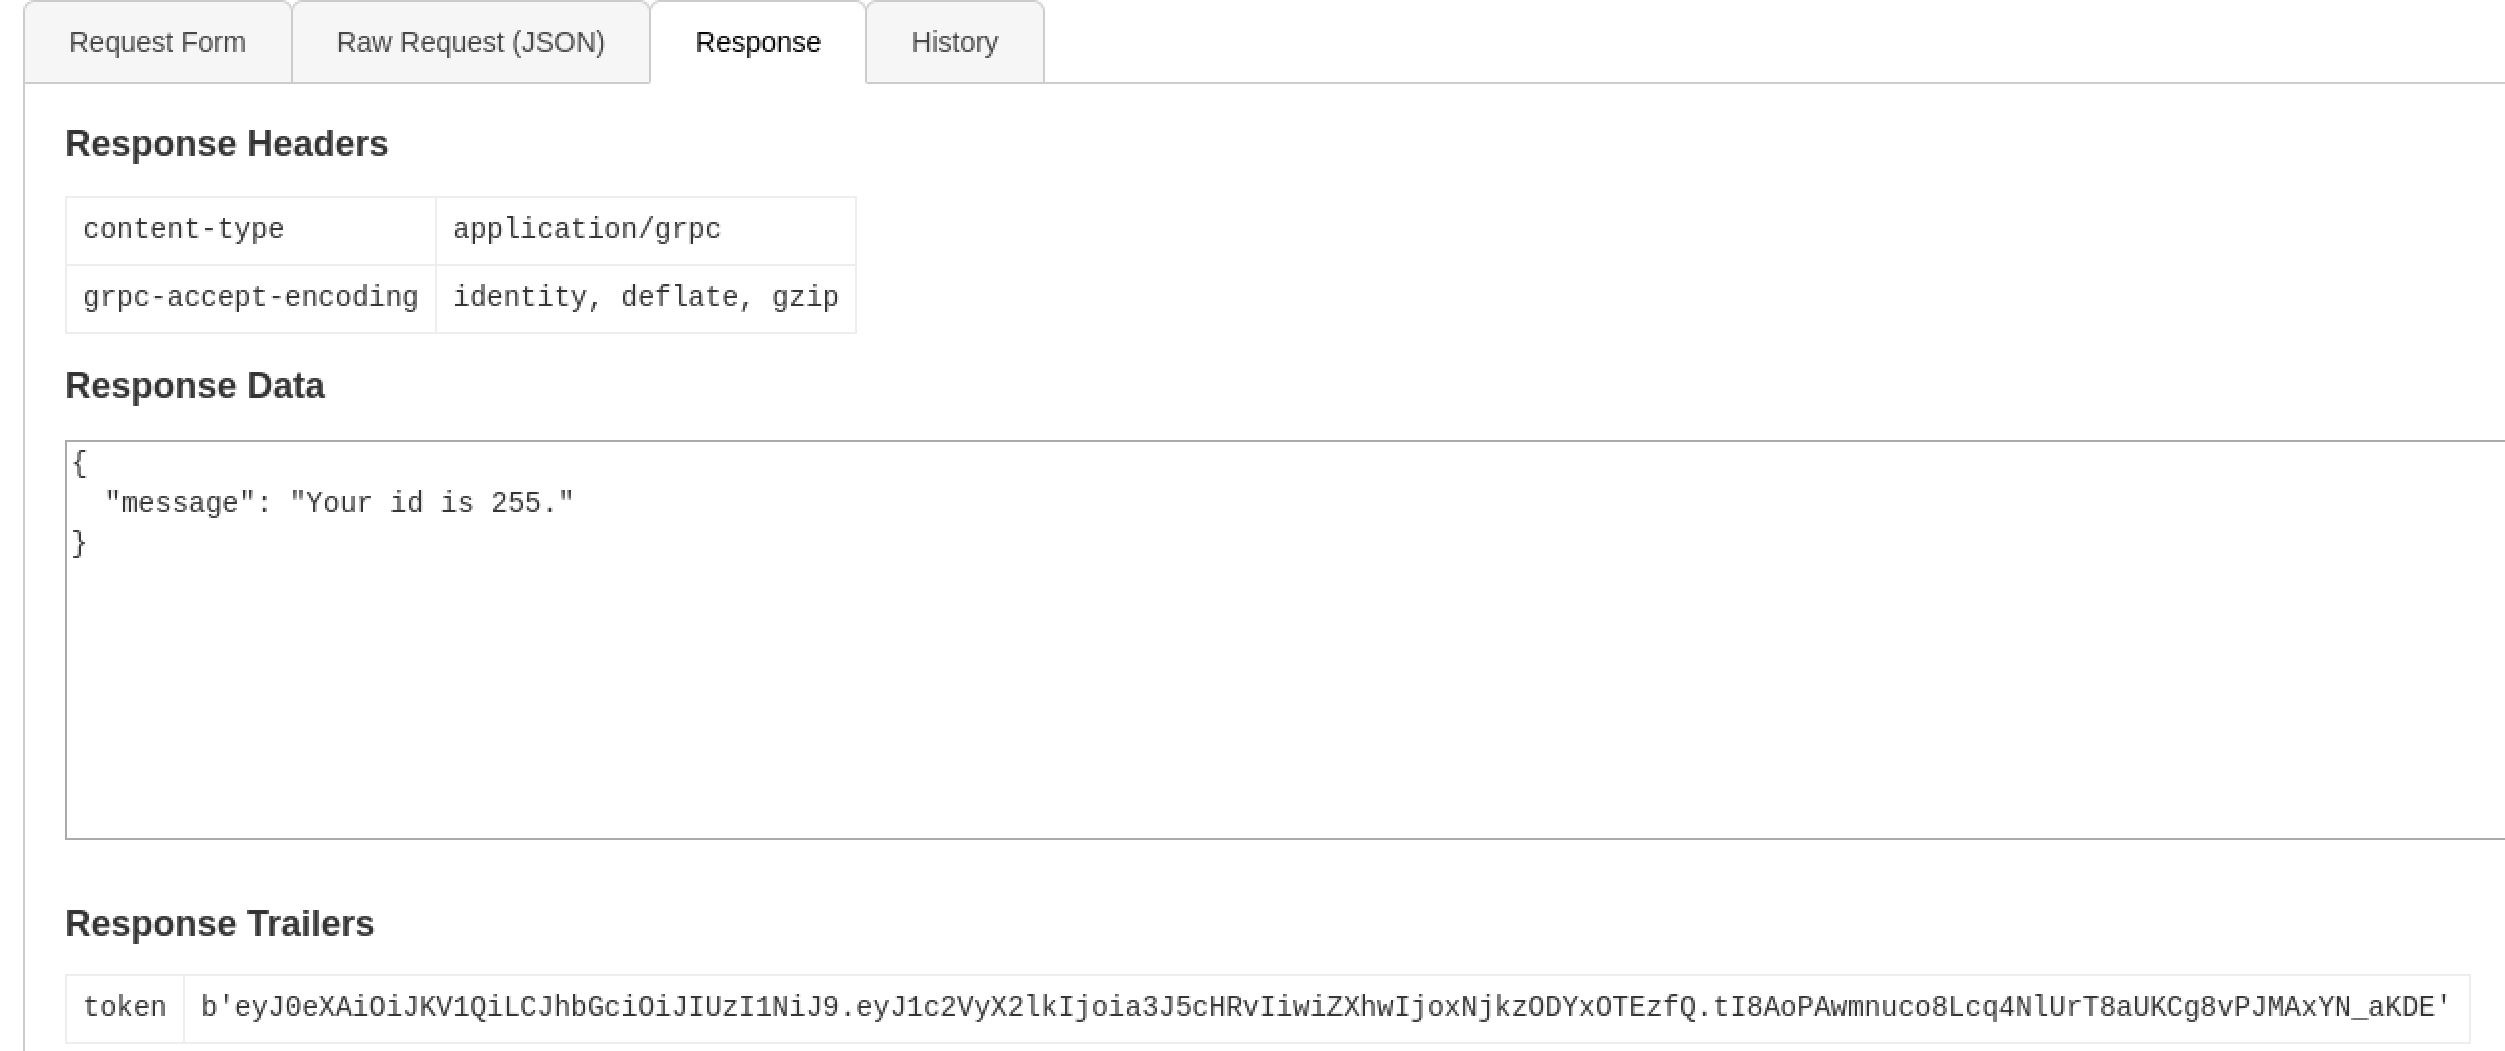Click the token trailer name cell
2505x1051 pixels.
pyautogui.click(x=124, y=1008)
